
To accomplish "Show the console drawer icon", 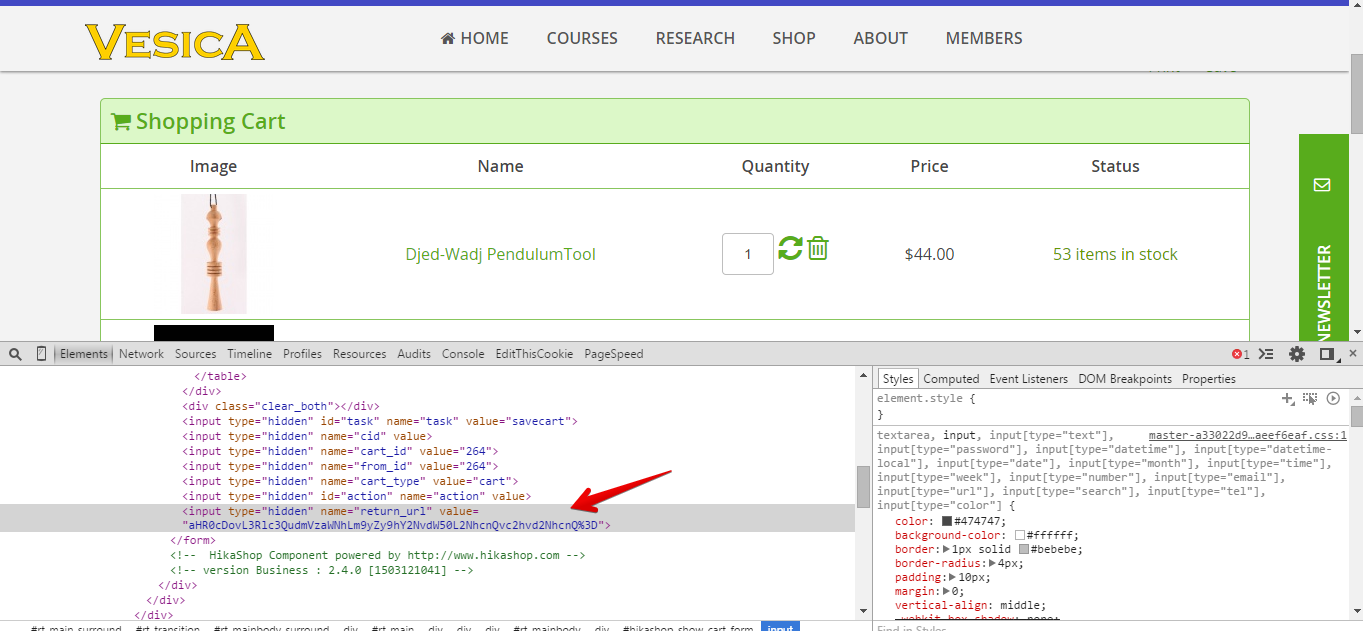I will tap(1266, 354).
